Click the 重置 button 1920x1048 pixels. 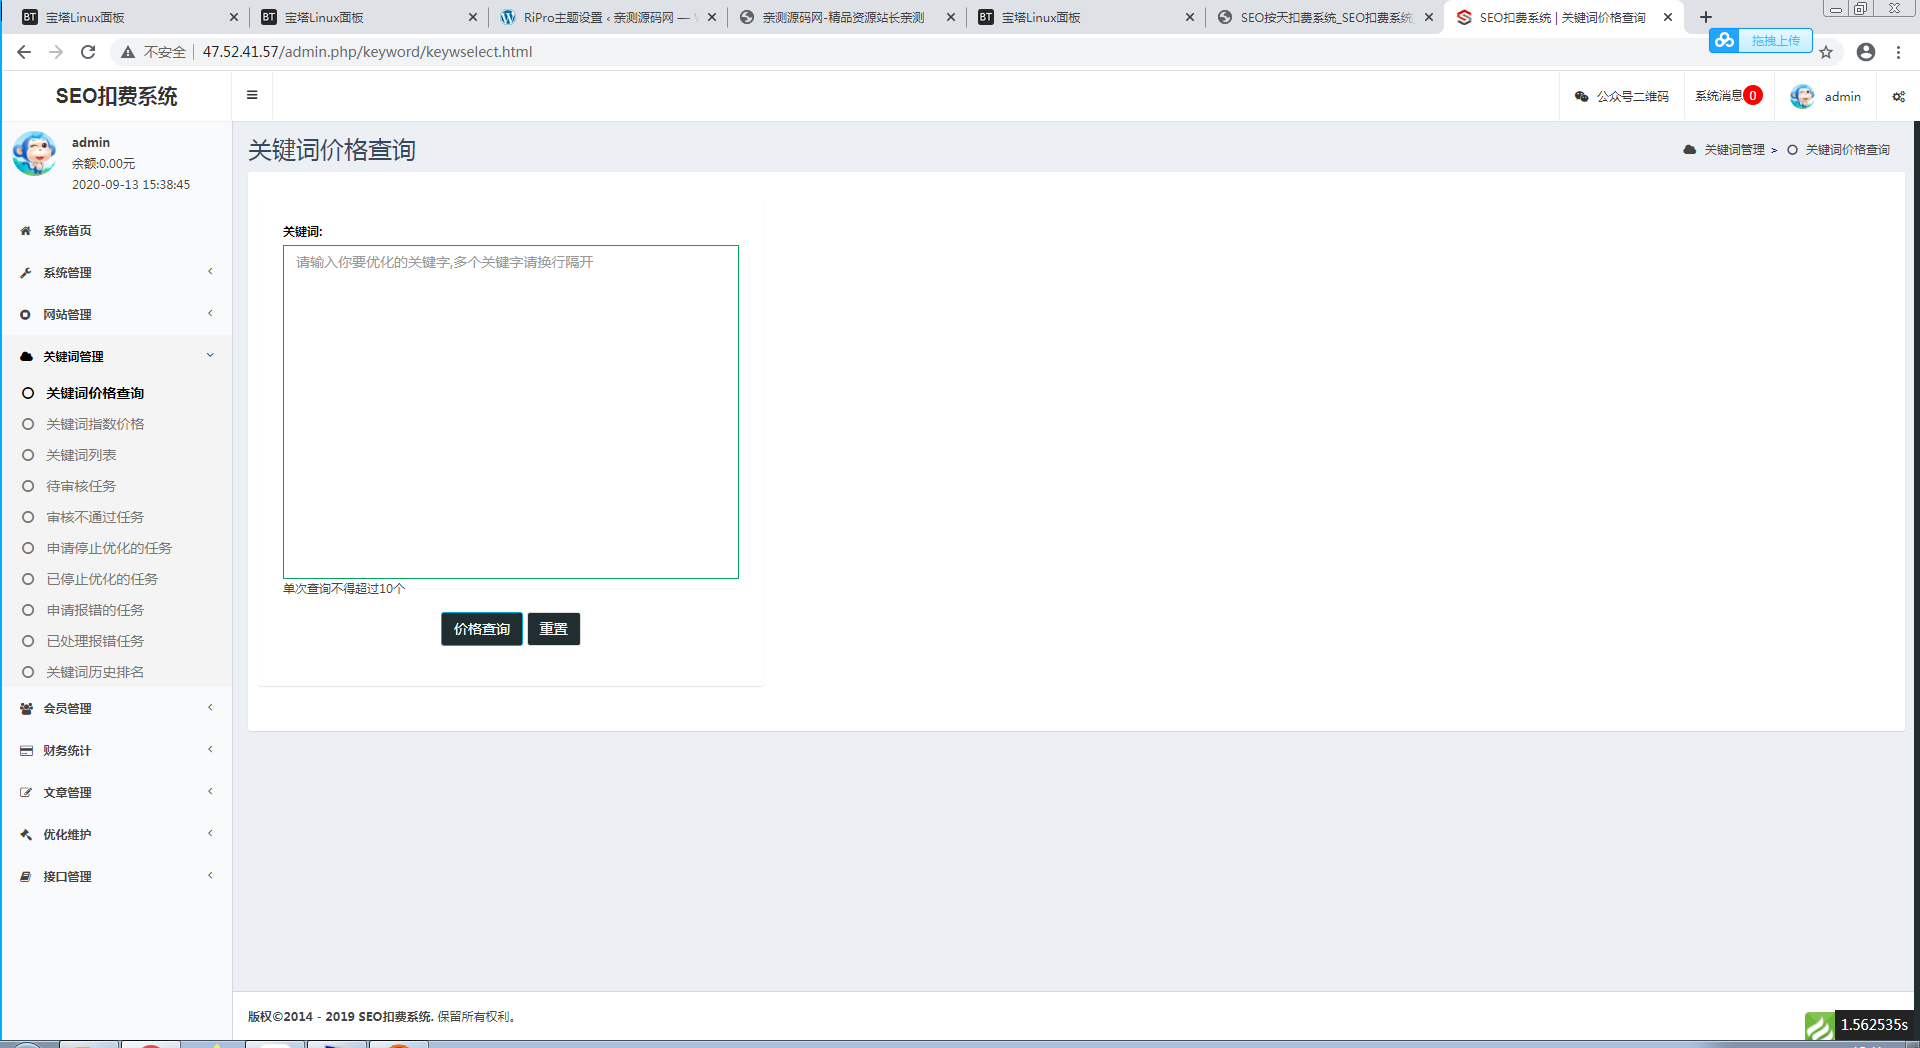click(554, 629)
